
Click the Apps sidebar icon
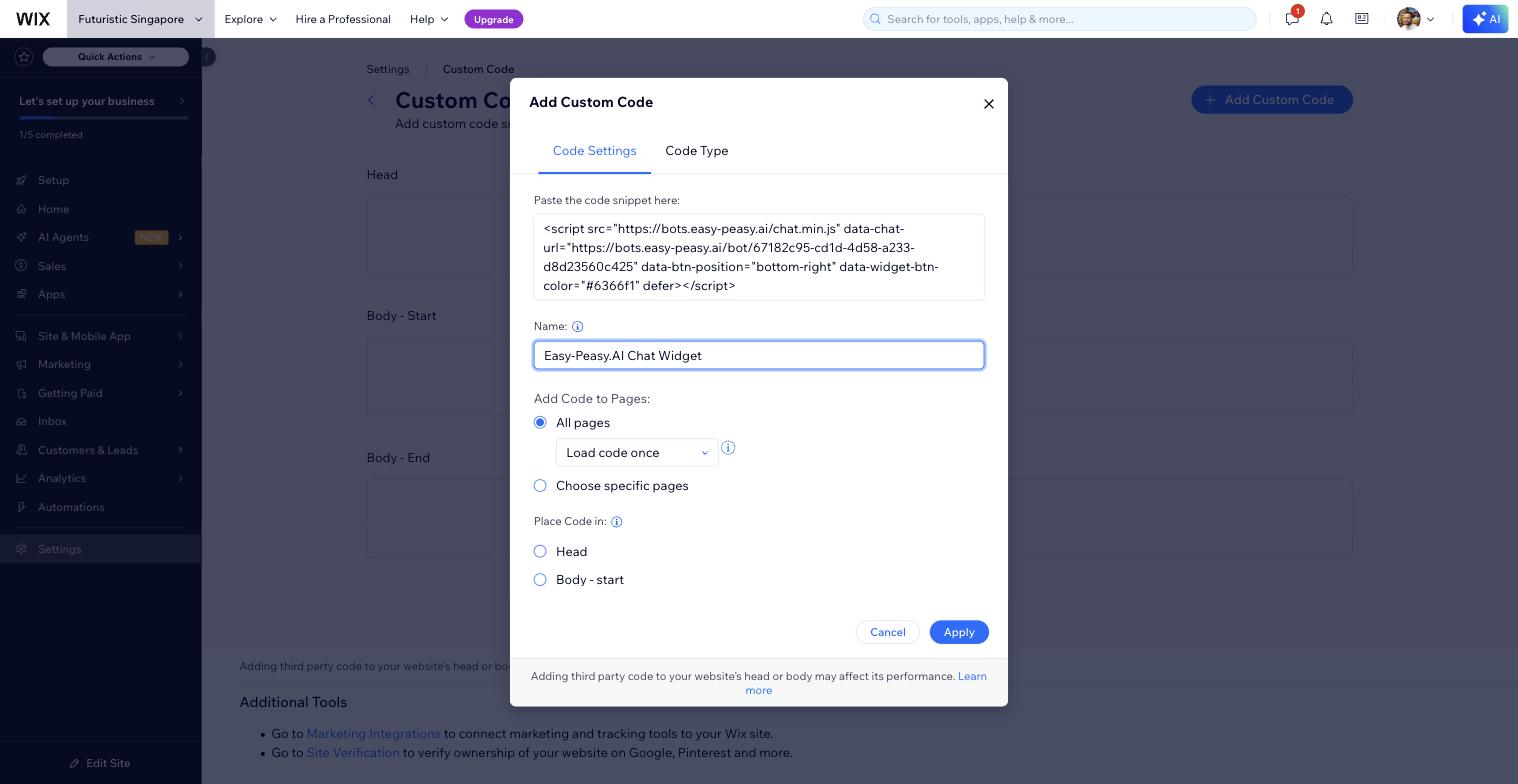22,295
